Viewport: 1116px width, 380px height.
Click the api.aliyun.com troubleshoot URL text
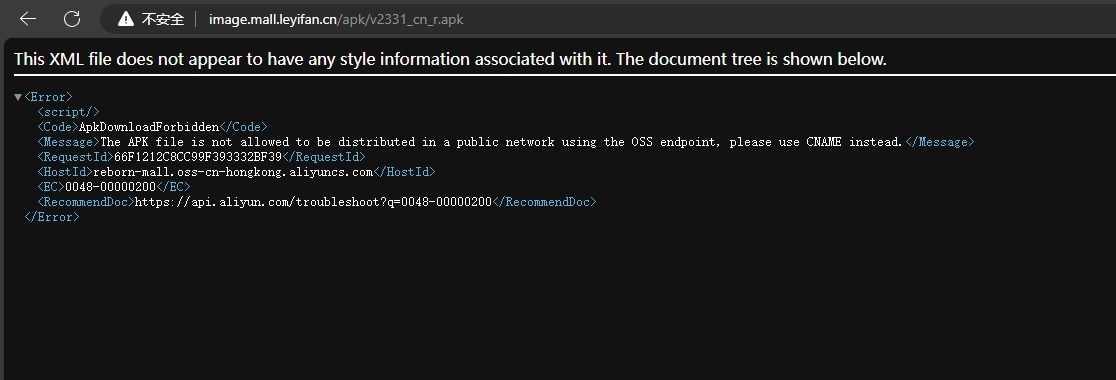point(313,201)
